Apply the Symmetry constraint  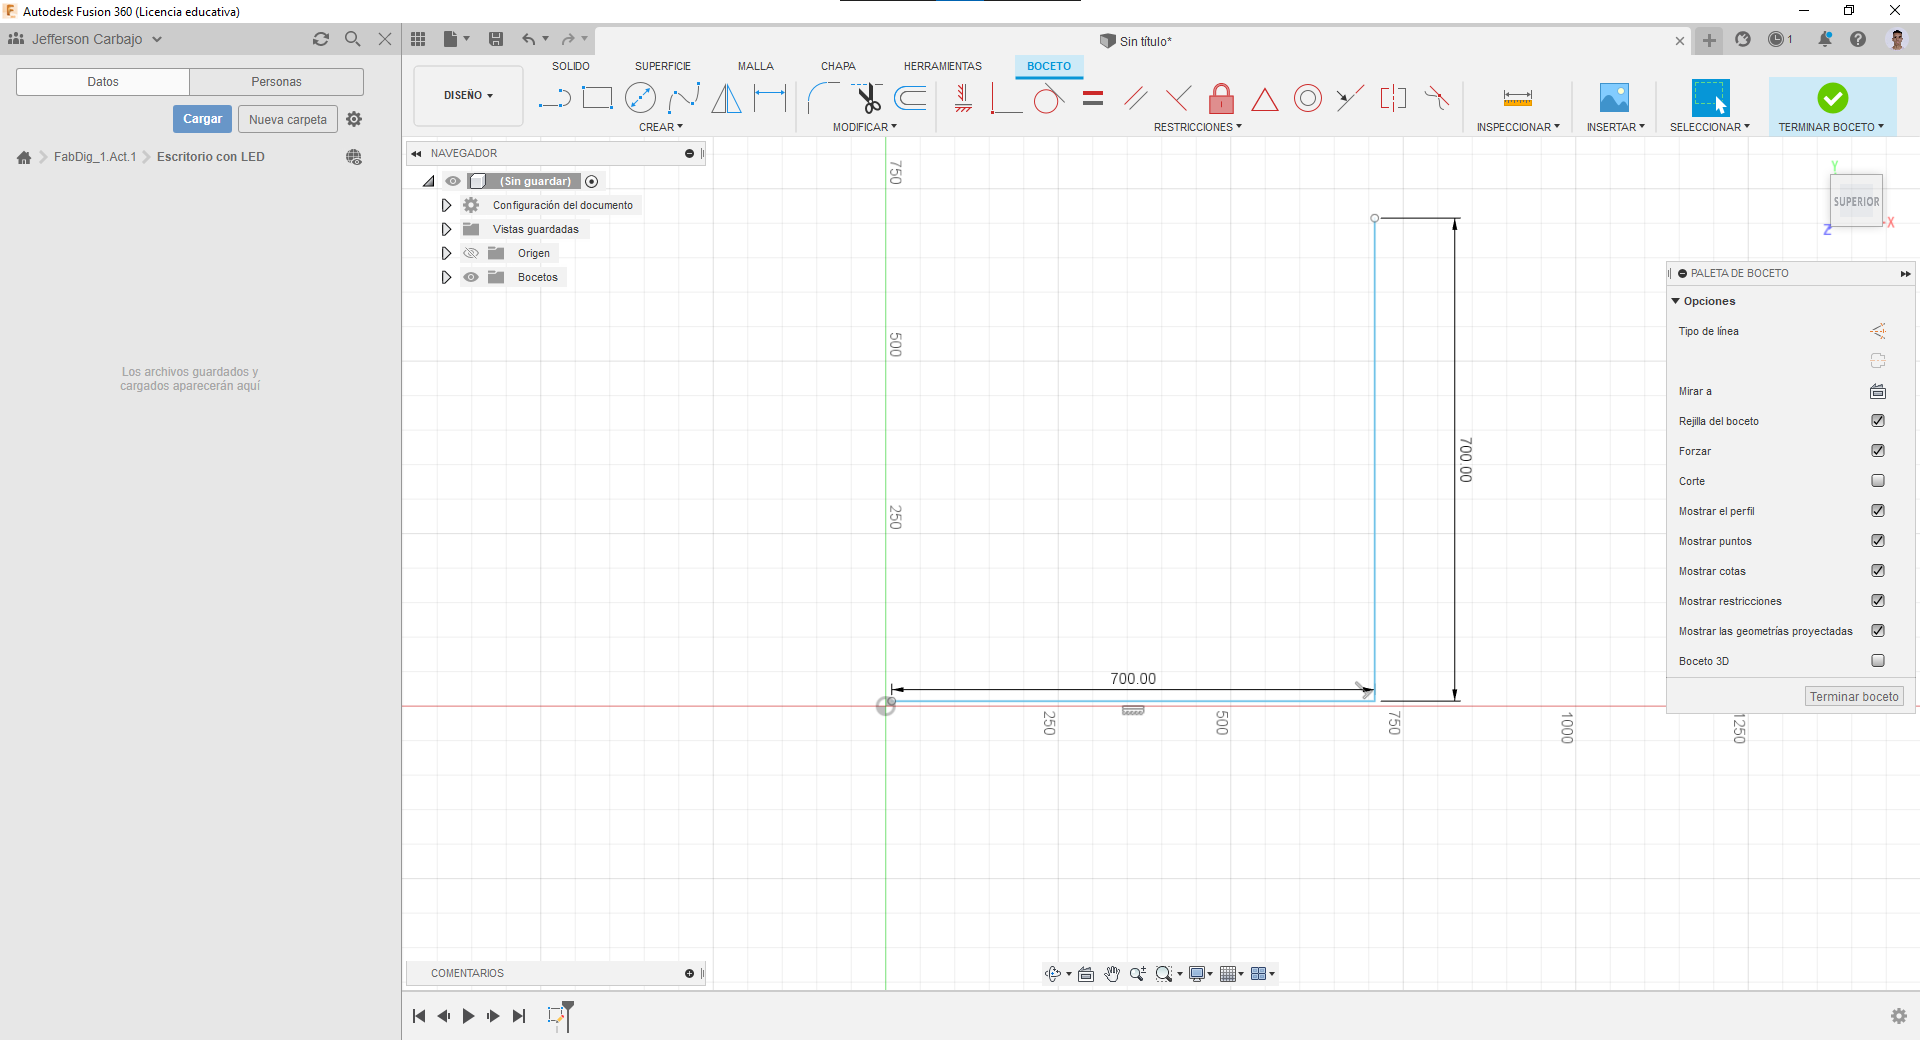[1393, 98]
